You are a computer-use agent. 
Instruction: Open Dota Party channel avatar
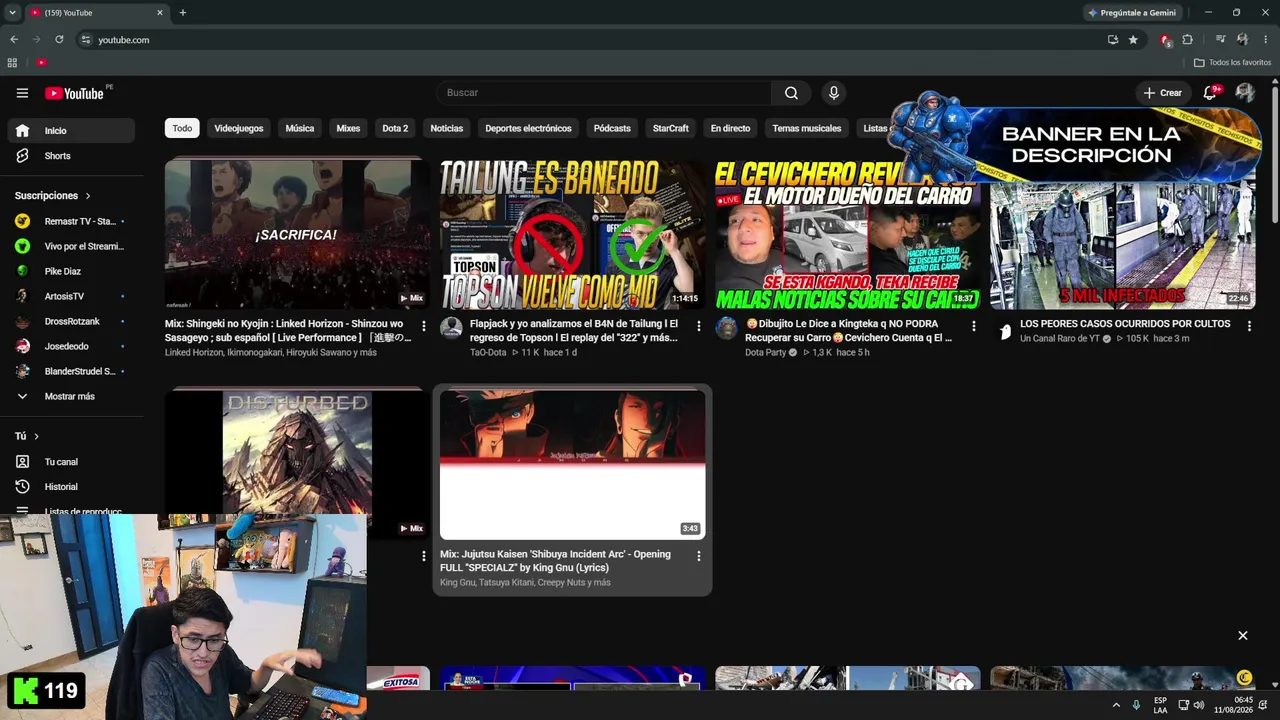click(727, 328)
